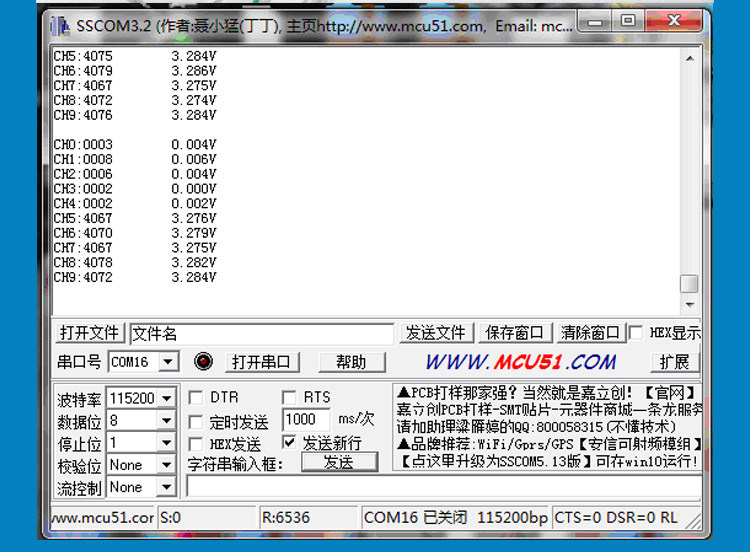Click the scroll down arrow of receive window

690,305
